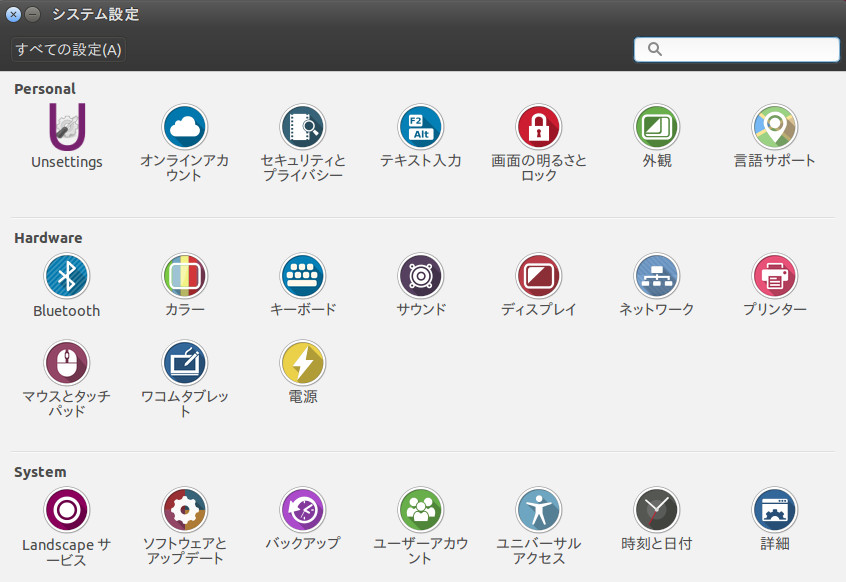
Task: Open マウスとタッチパッド settings
Action: click(66, 363)
